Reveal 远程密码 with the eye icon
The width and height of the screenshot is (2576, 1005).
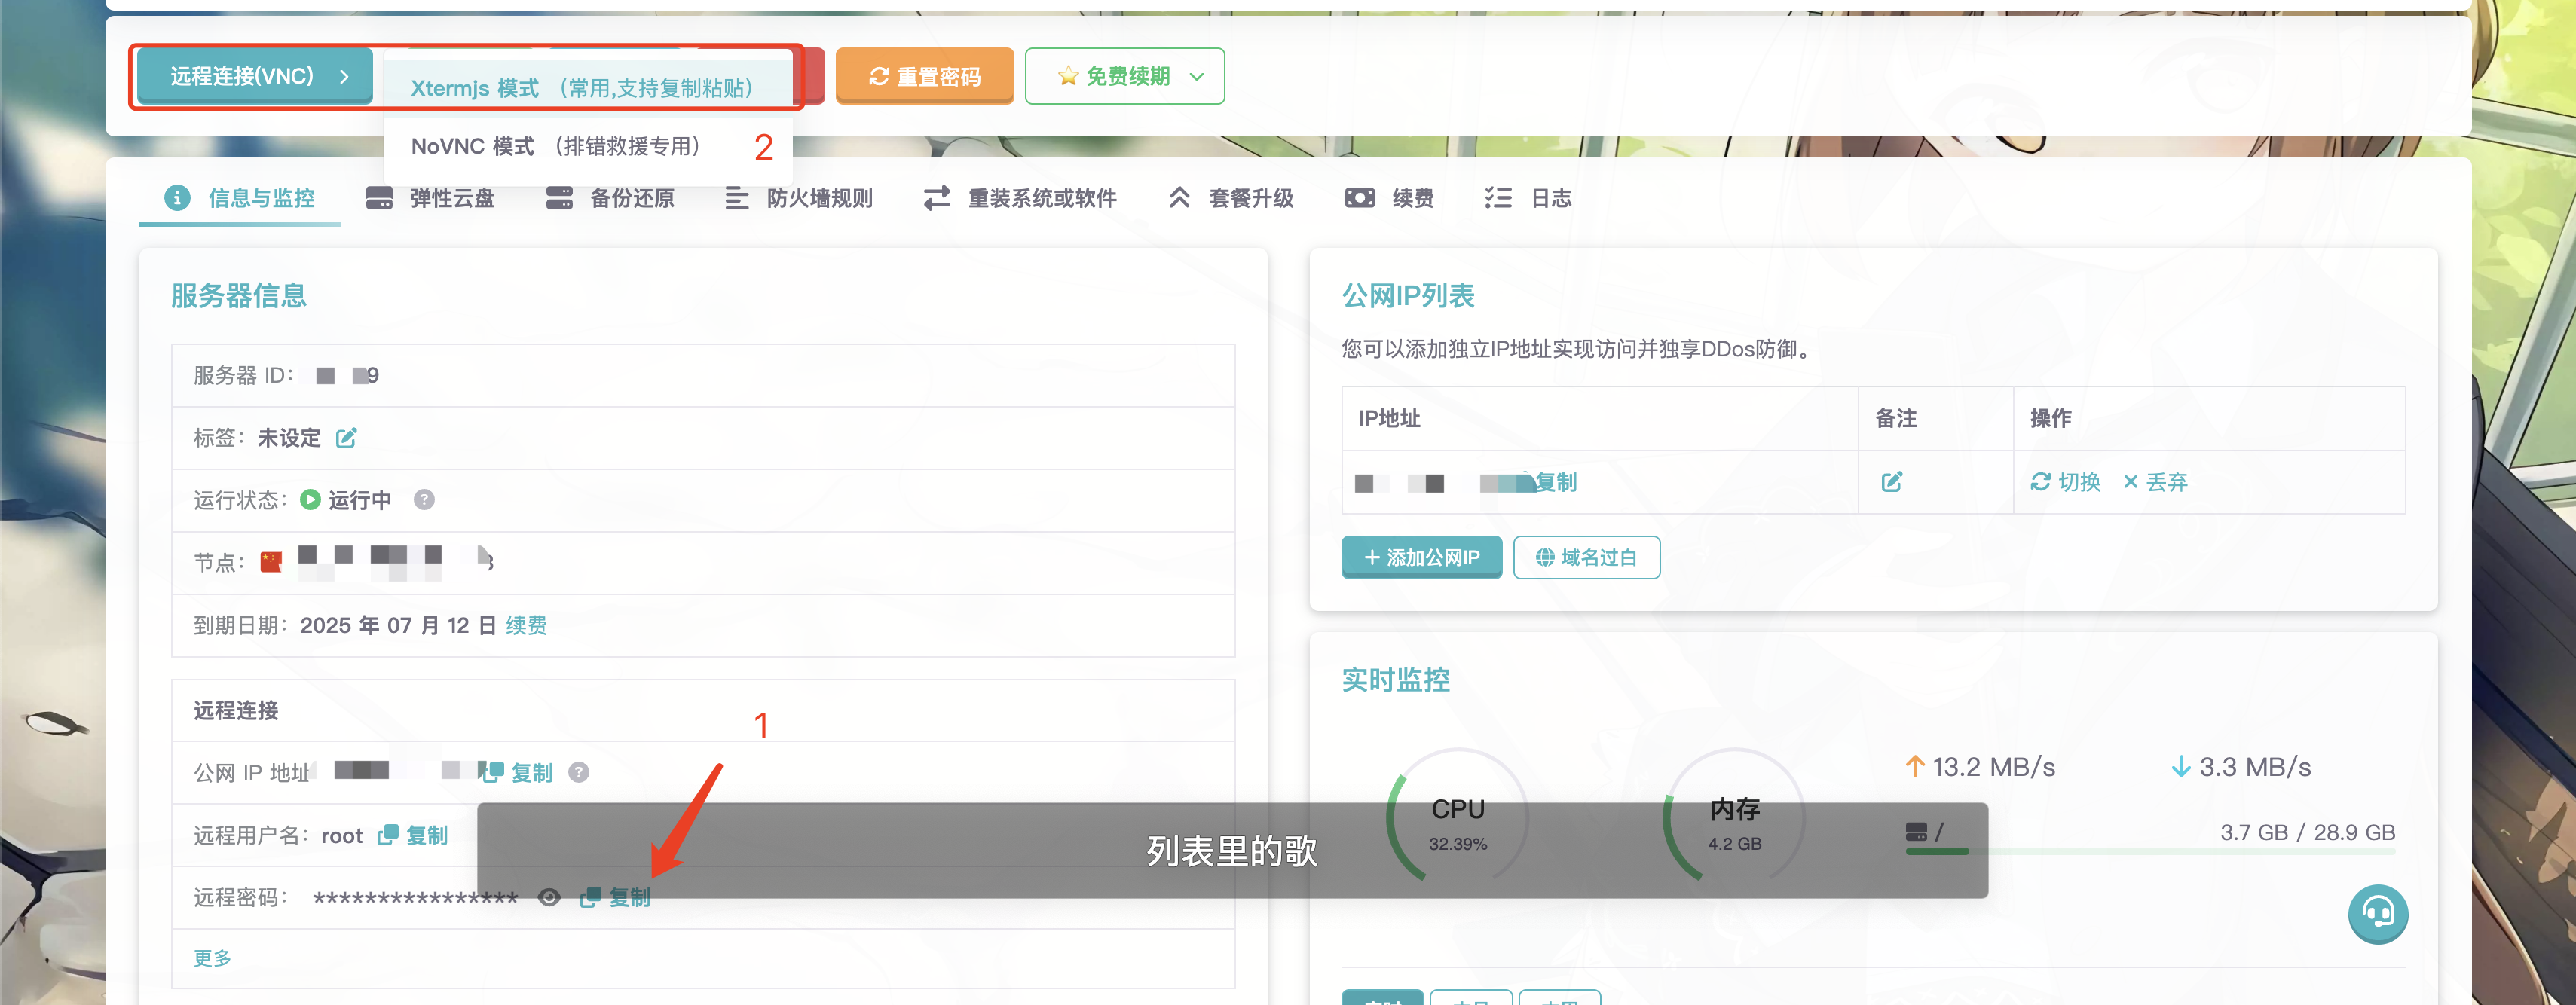549,897
